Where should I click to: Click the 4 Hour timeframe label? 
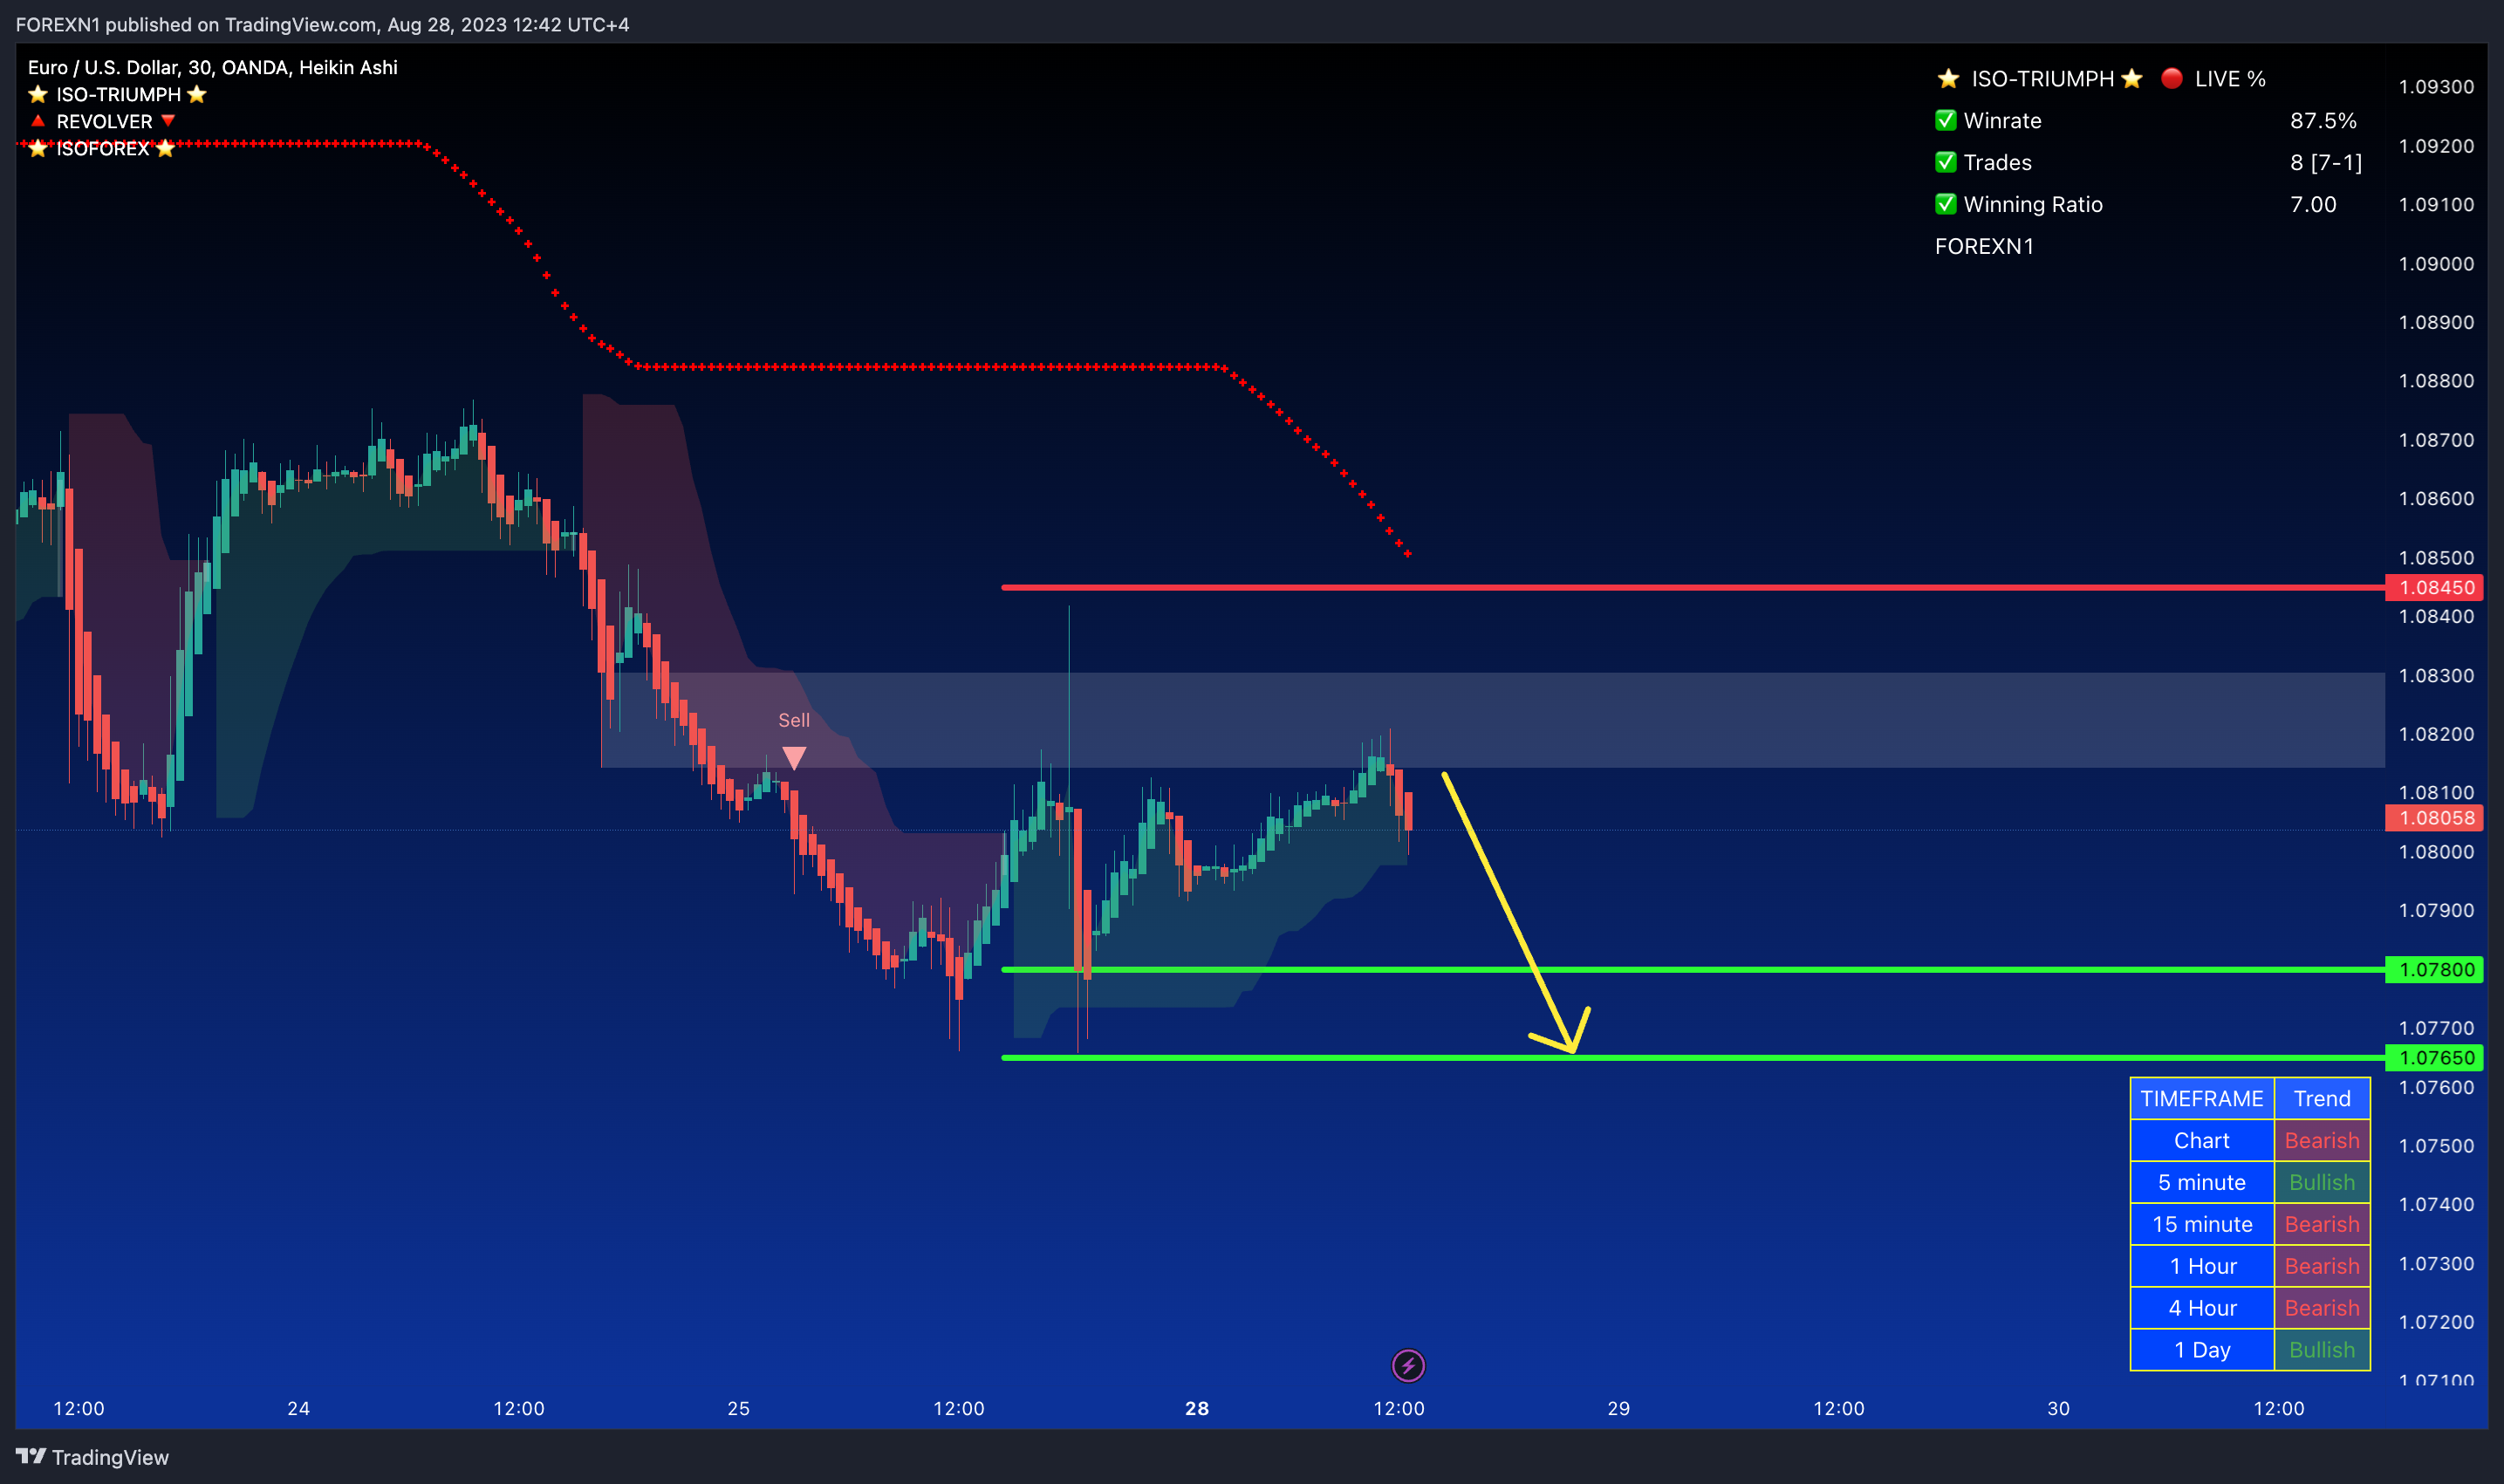(2202, 1308)
